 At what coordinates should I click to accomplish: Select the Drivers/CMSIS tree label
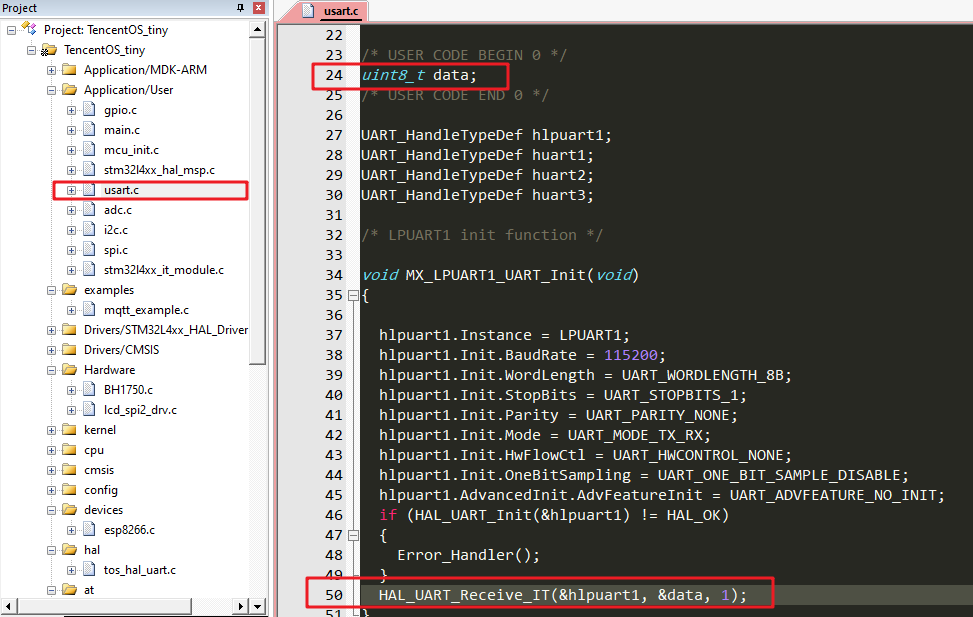pos(122,349)
